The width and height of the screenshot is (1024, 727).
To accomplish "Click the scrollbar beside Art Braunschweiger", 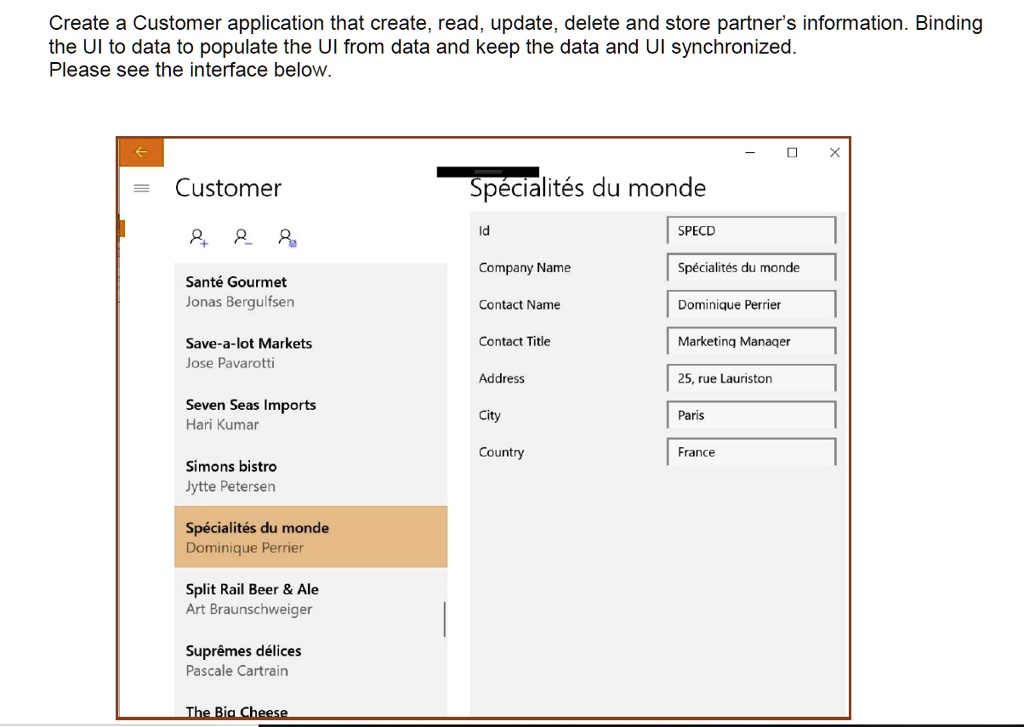I will [x=444, y=618].
